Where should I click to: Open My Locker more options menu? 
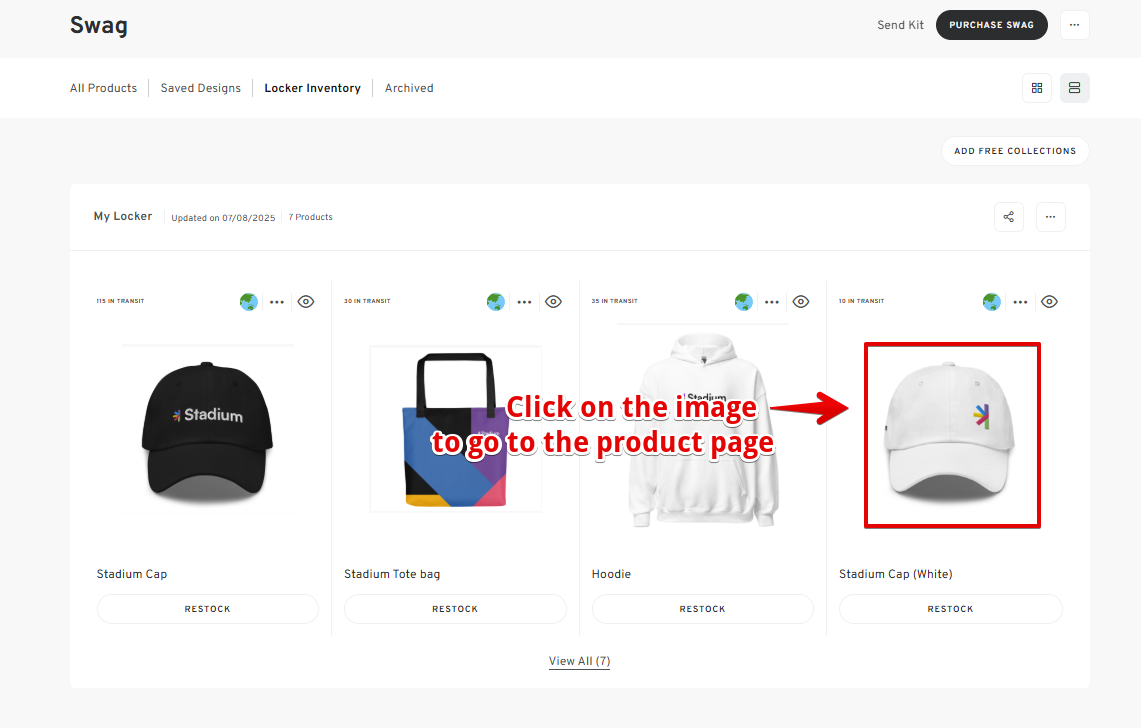1050,217
